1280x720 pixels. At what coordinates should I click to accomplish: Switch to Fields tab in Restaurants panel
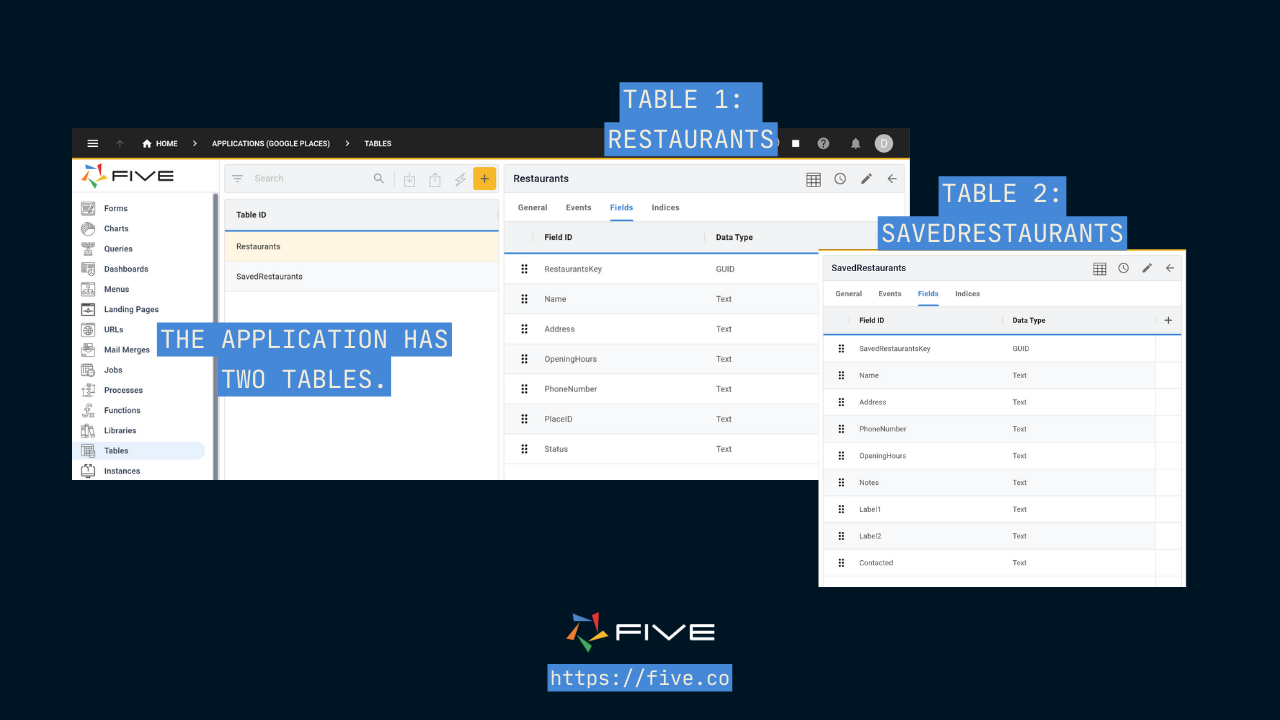click(621, 208)
